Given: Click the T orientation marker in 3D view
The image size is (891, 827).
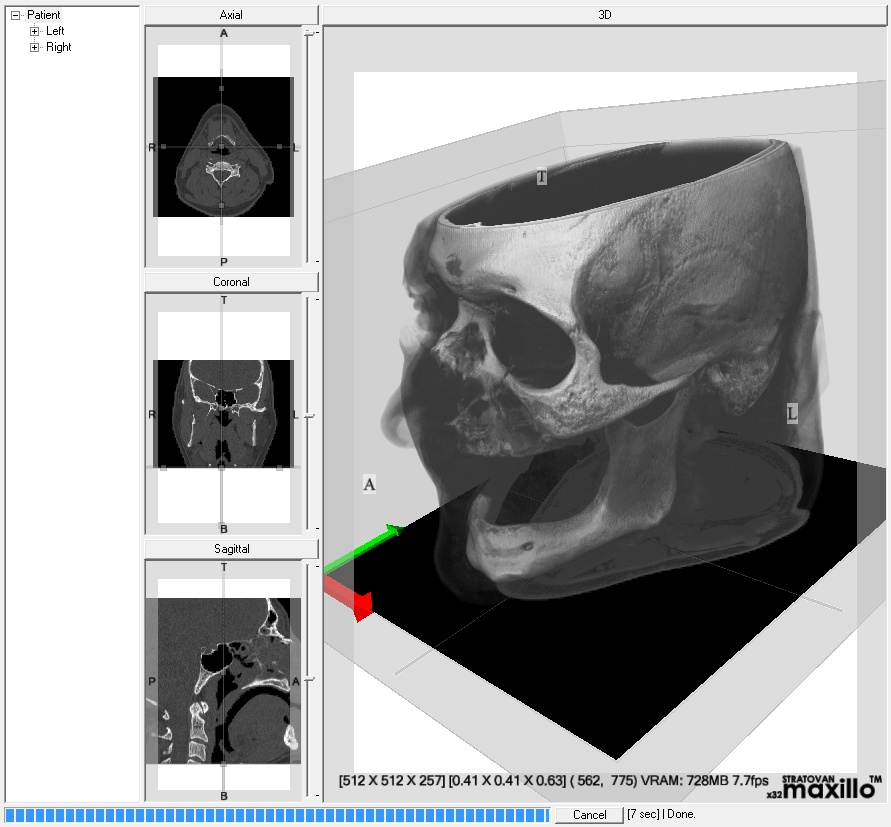Looking at the screenshot, I should (542, 177).
